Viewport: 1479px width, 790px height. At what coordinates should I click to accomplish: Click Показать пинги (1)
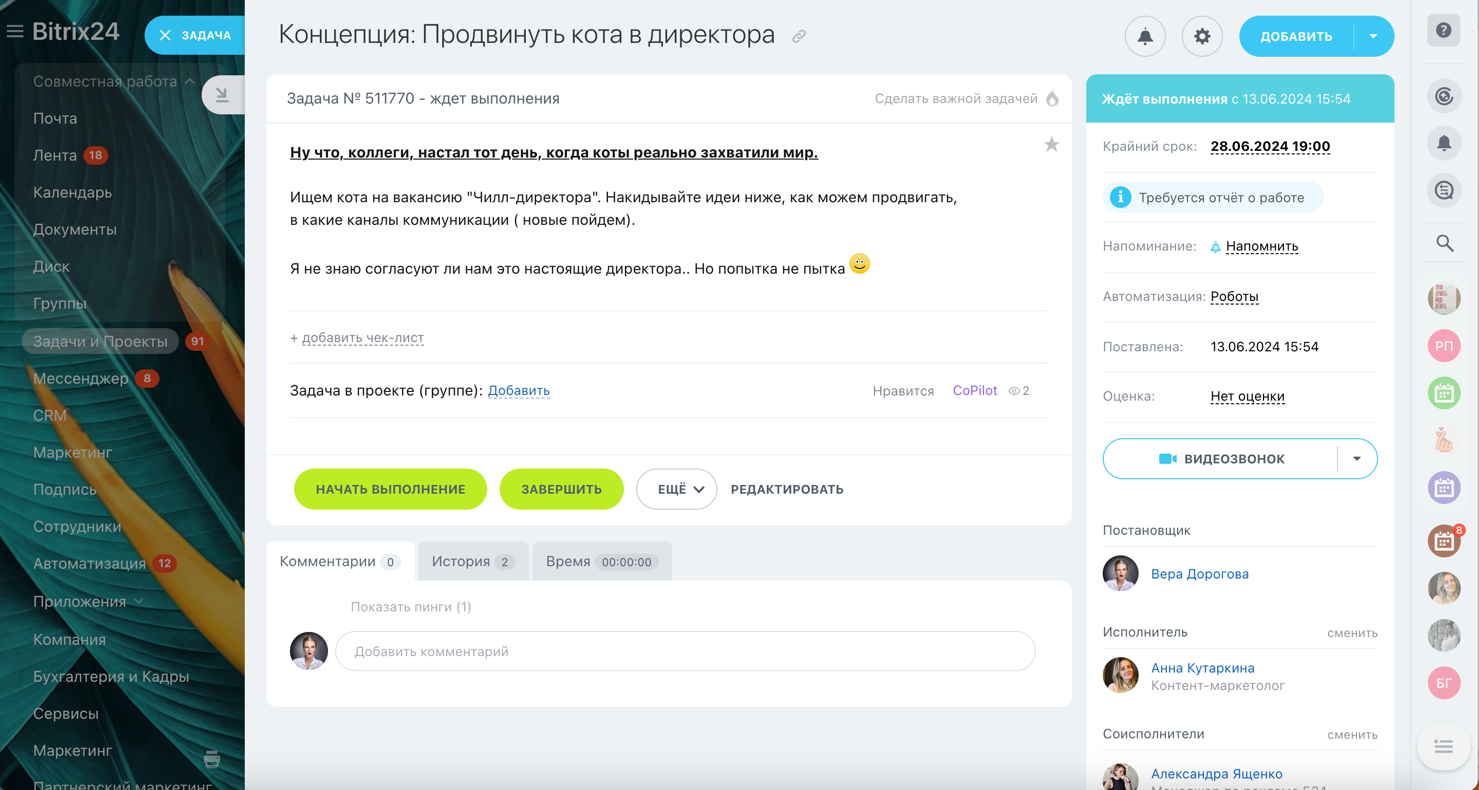pyautogui.click(x=411, y=607)
